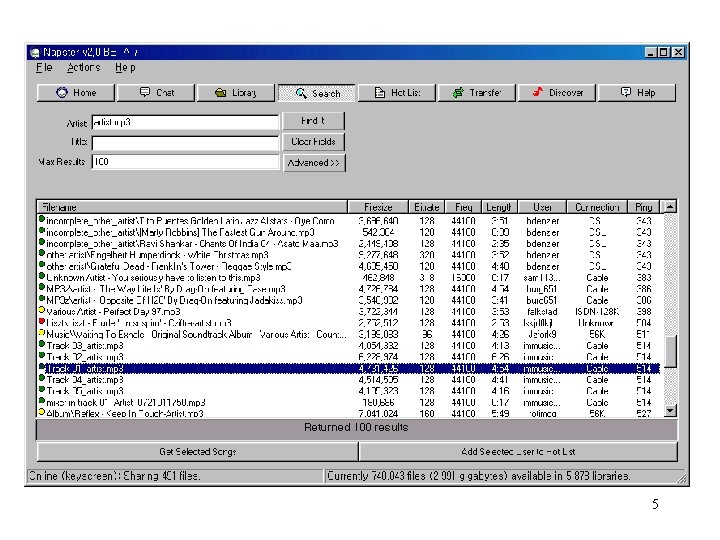
Task: Sort results by Filesize column
Action: (x=378, y=207)
